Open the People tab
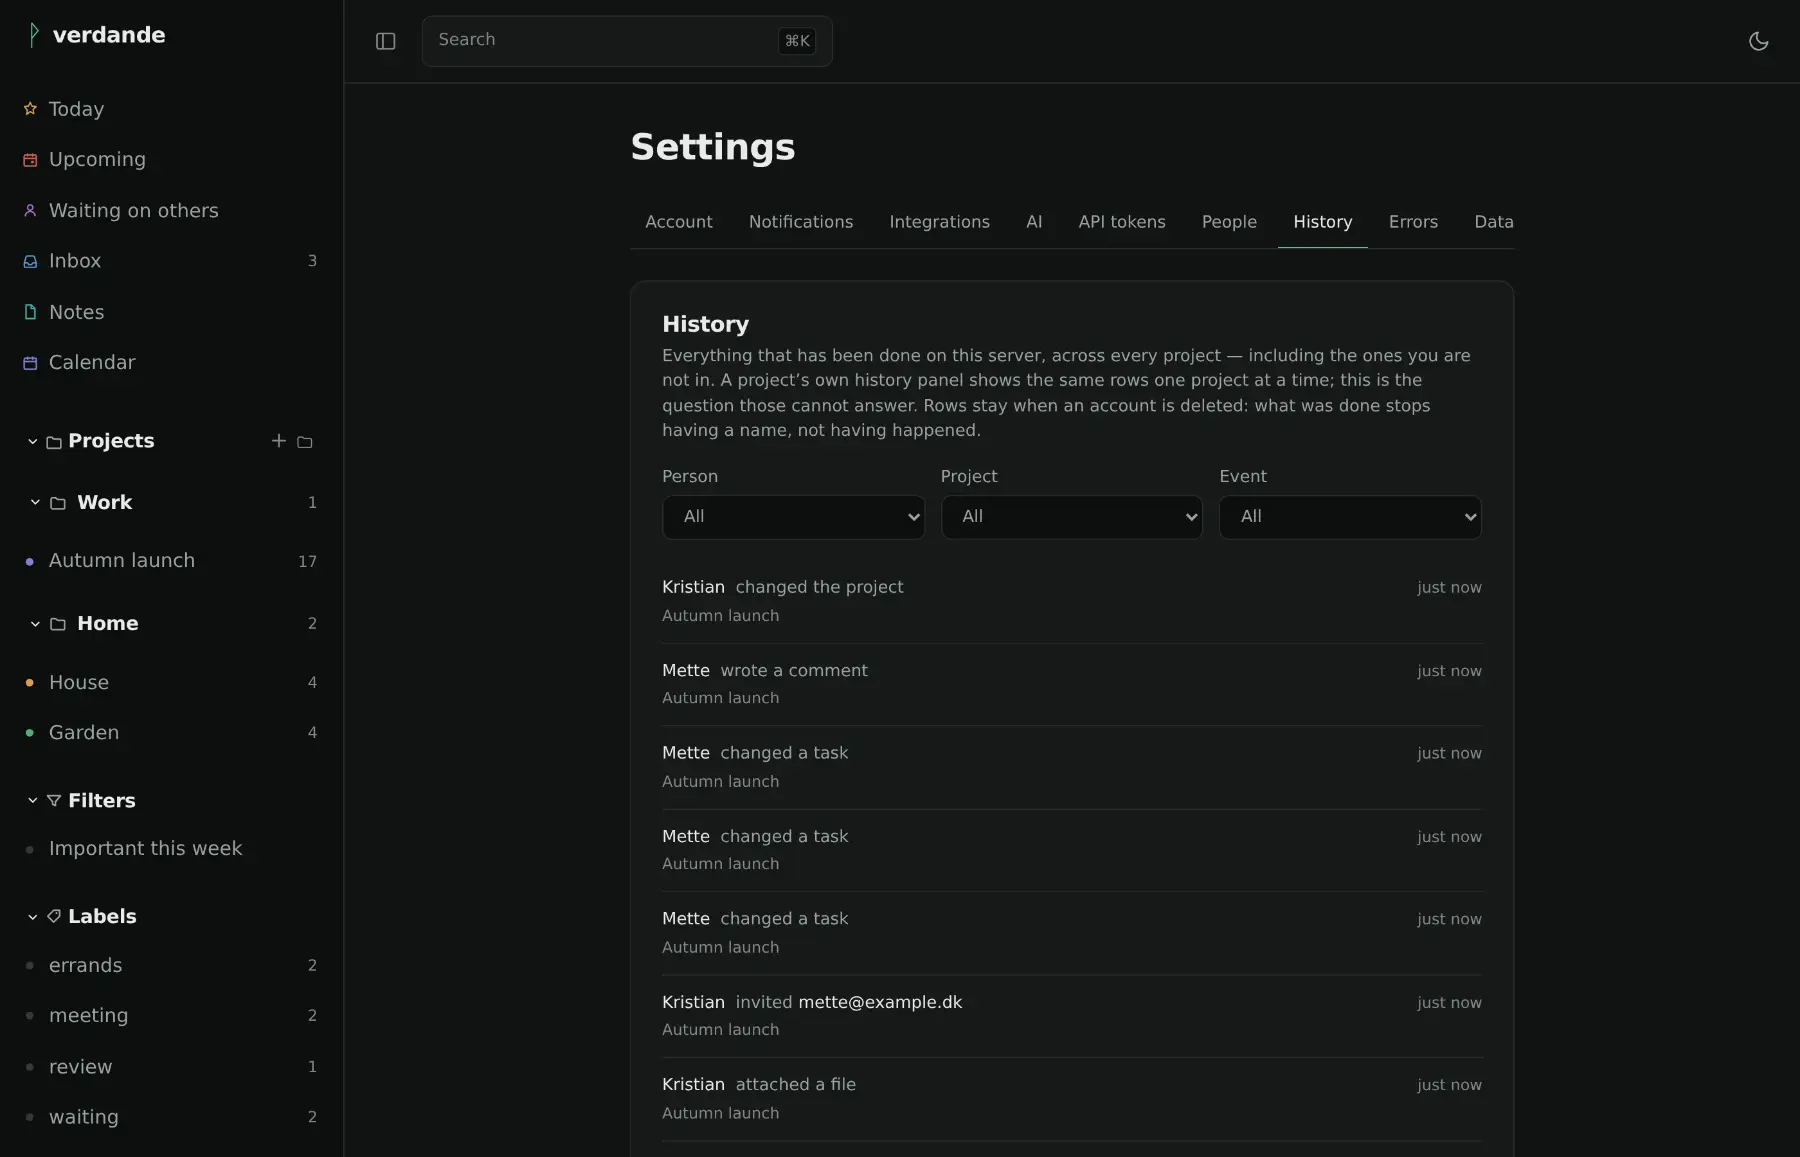Viewport: 1800px width, 1157px height. pyautogui.click(x=1229, y=222)
